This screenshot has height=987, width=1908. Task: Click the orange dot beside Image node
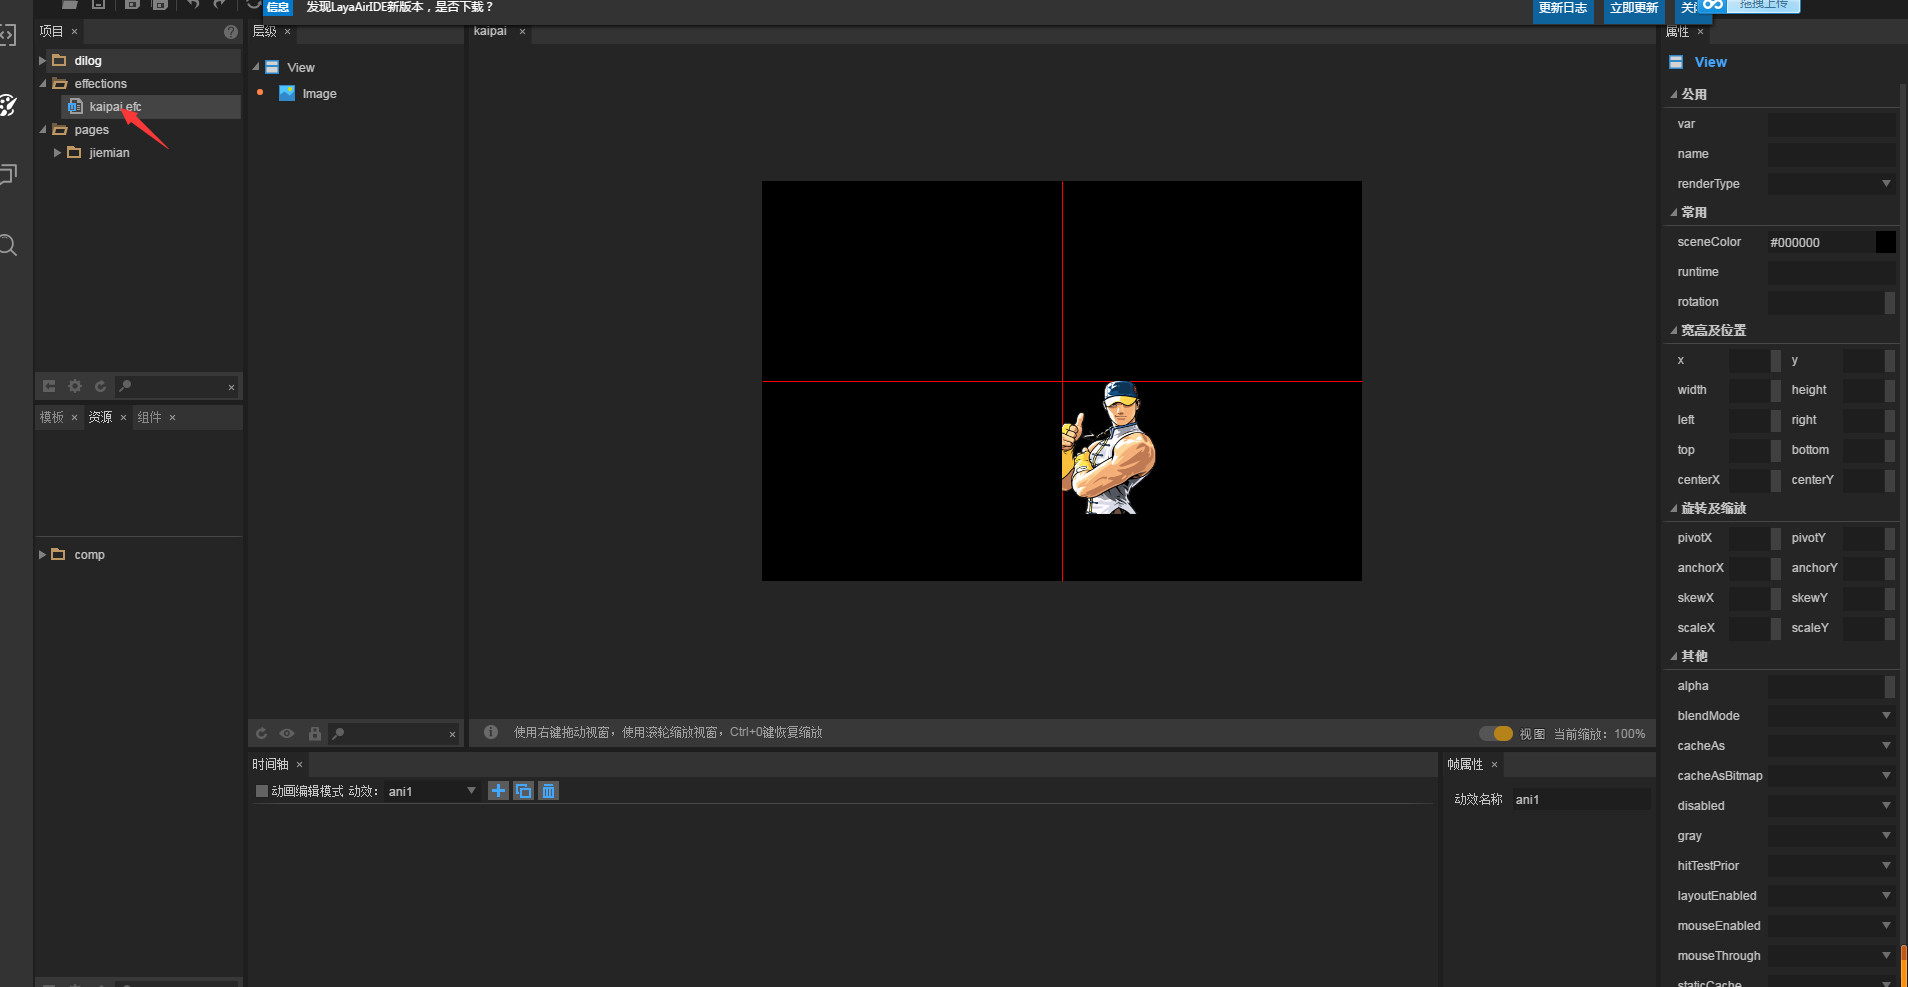tap(260, 92)
